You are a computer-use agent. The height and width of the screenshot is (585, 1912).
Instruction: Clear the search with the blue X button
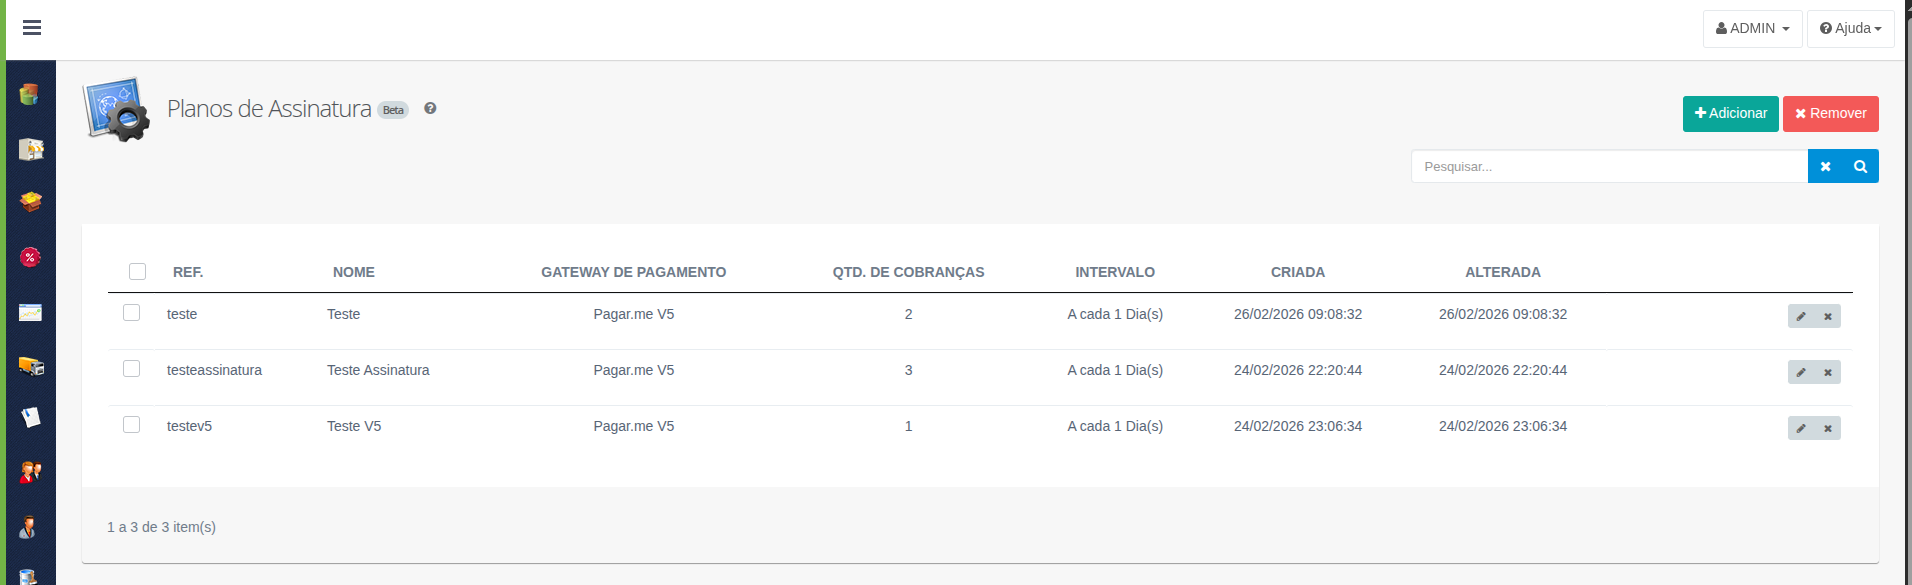click(x=1825, y=166)
